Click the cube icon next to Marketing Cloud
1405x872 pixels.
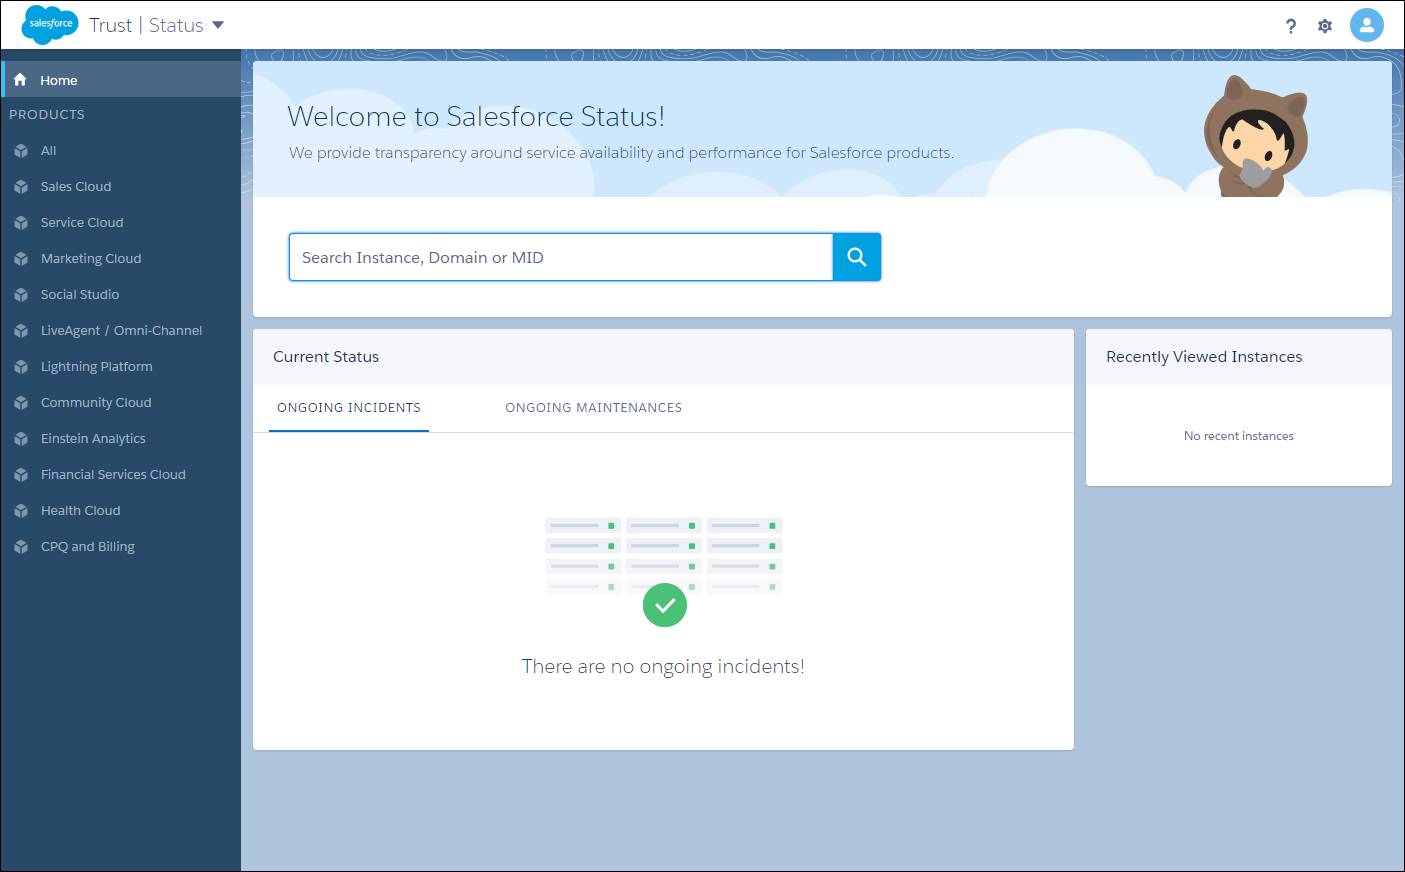tap(21, 259)
